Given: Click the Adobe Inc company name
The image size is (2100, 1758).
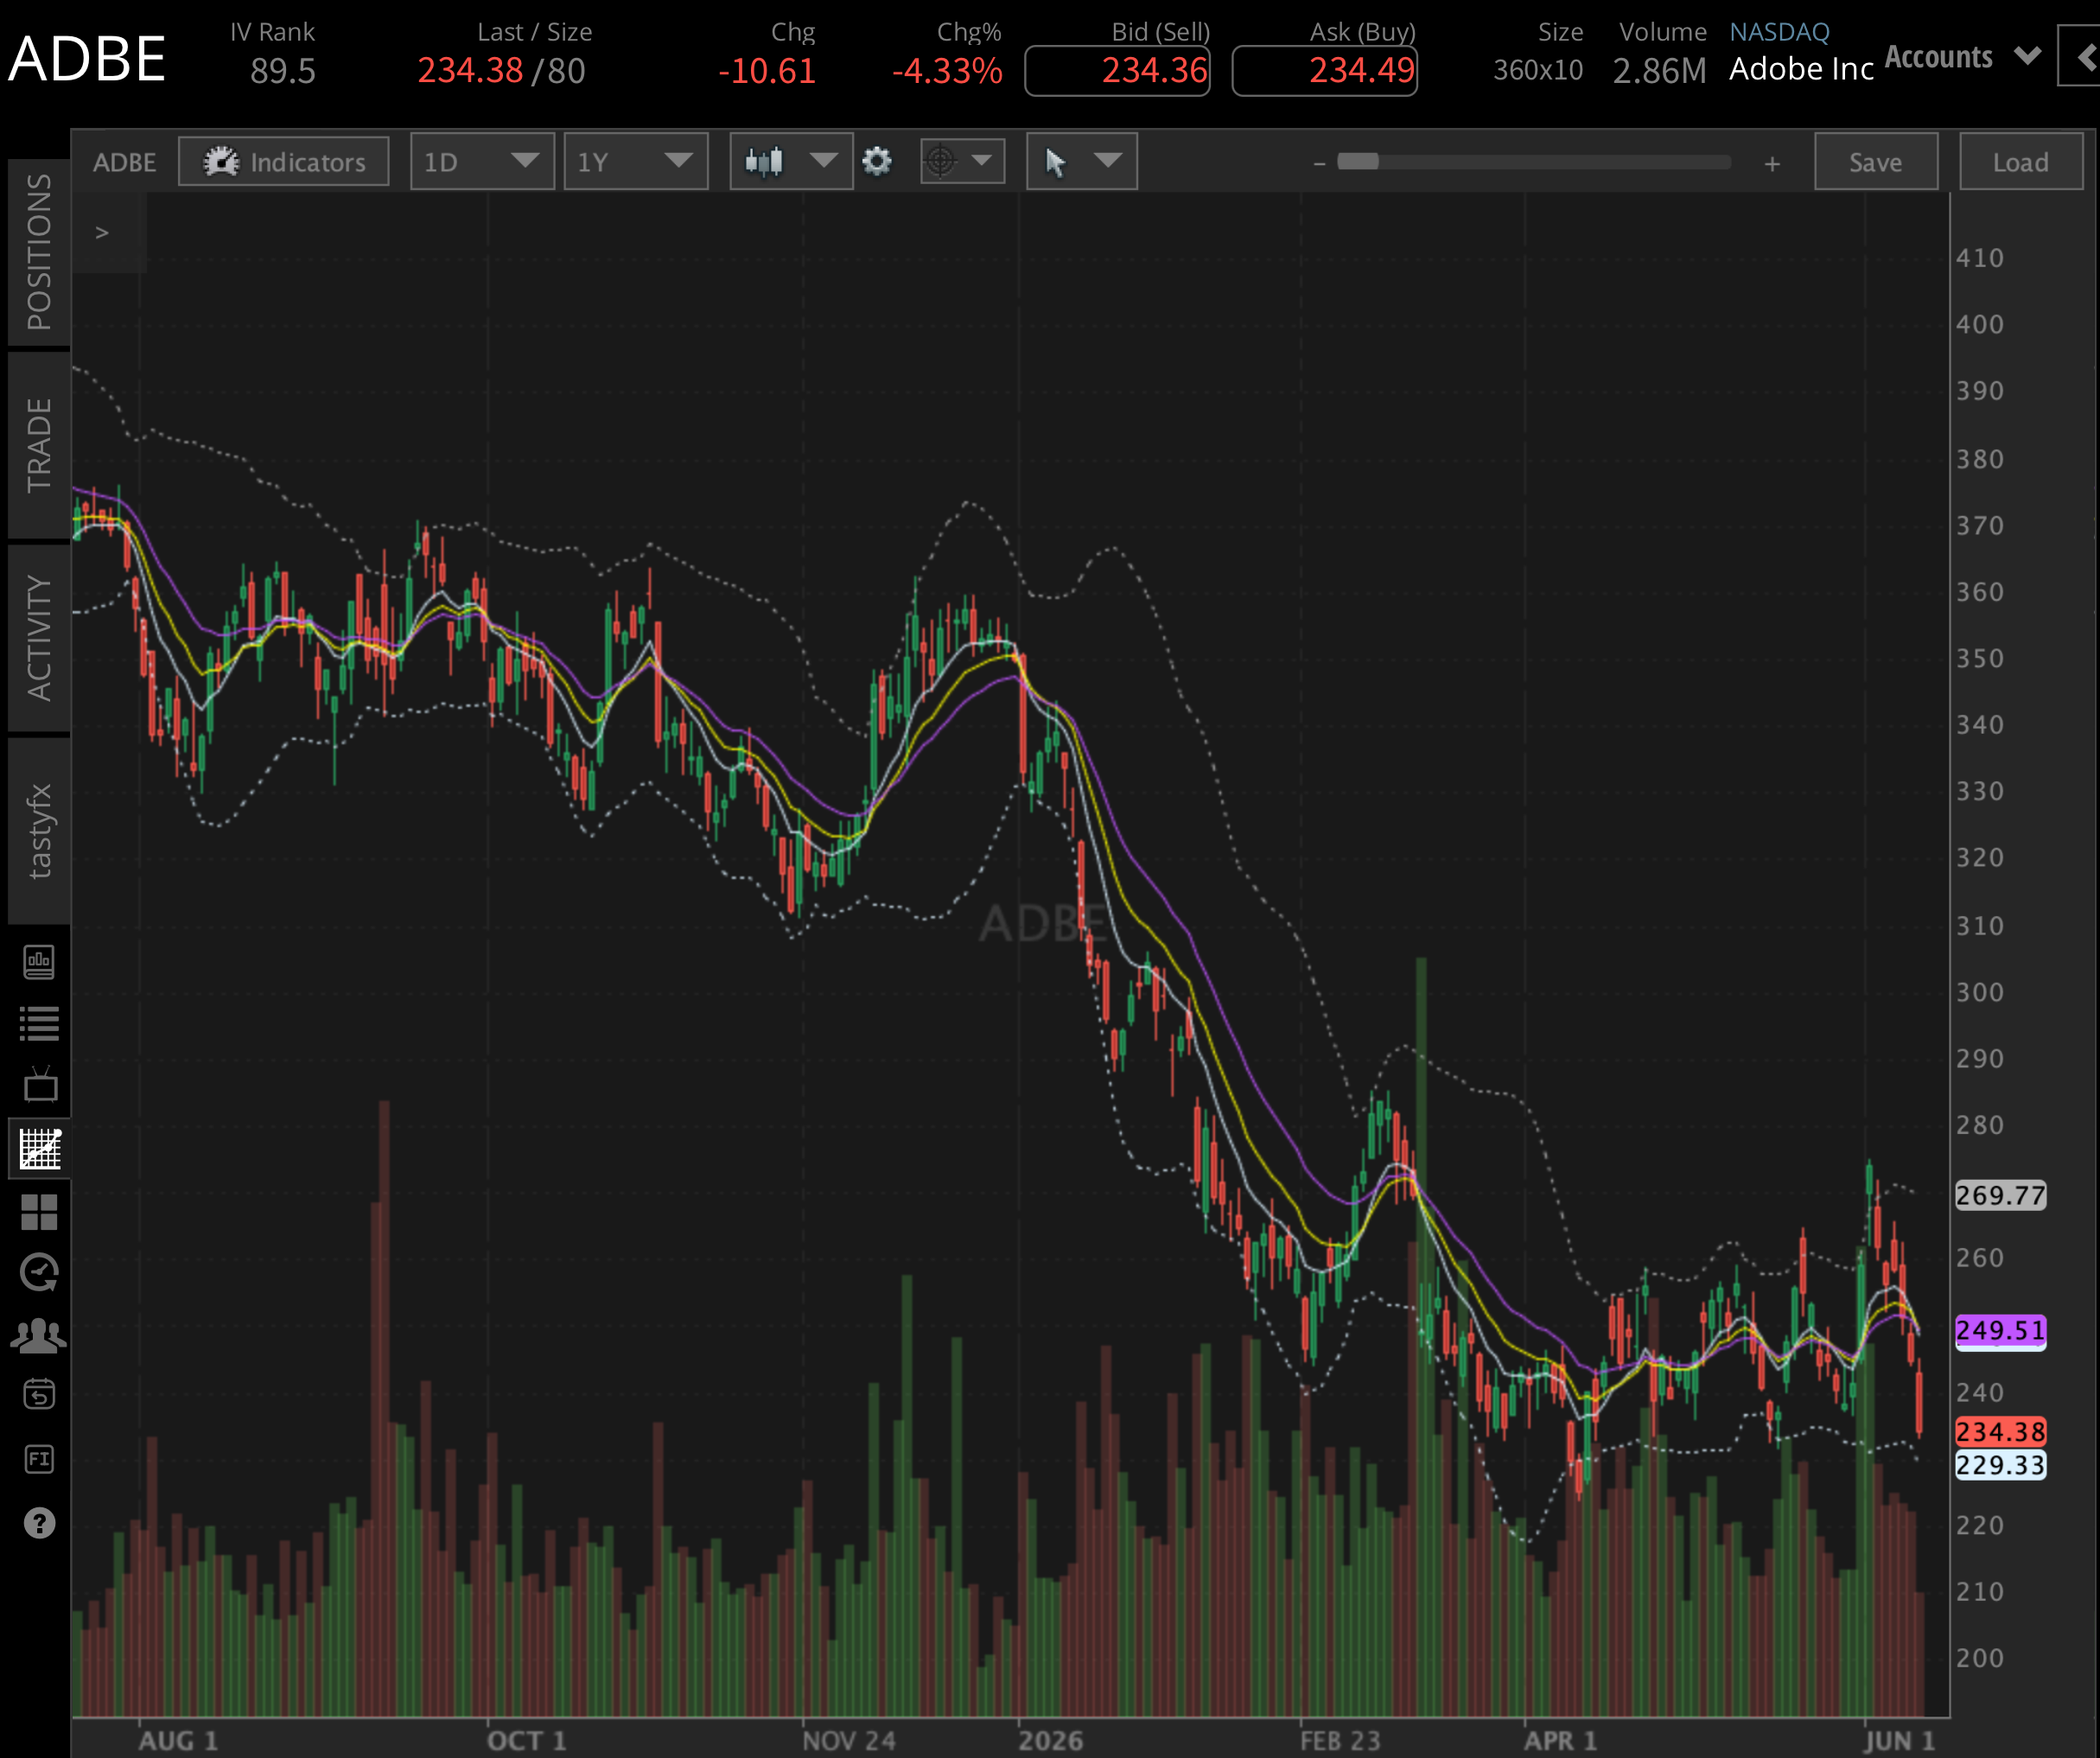Looking at the screenshot, I should click(1801, 69).
